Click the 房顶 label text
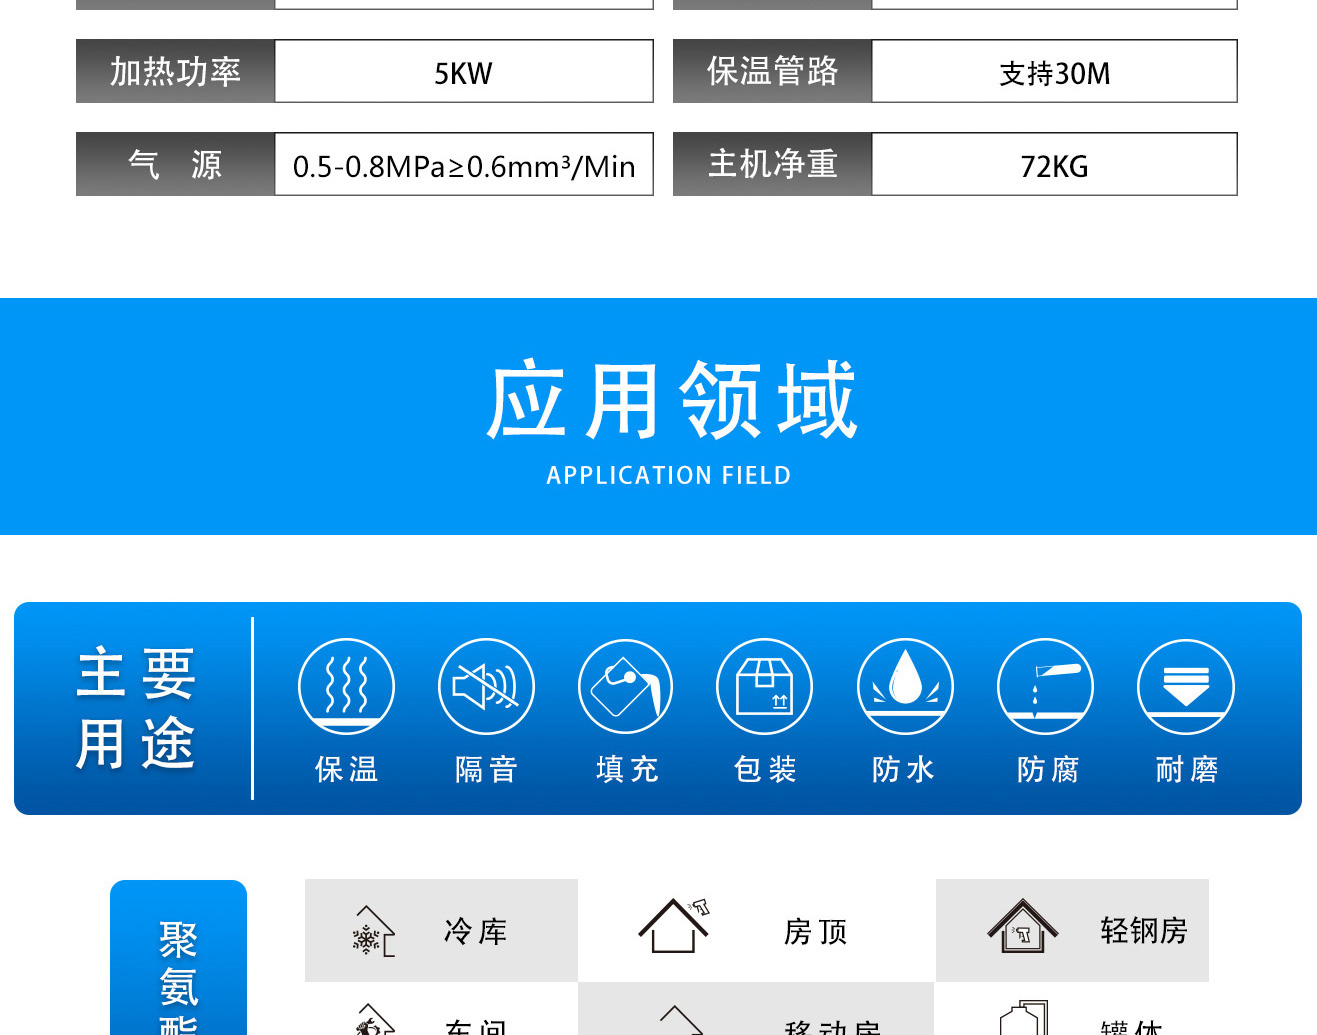This screenshot has width=1317, height=1035. (815, 932)
